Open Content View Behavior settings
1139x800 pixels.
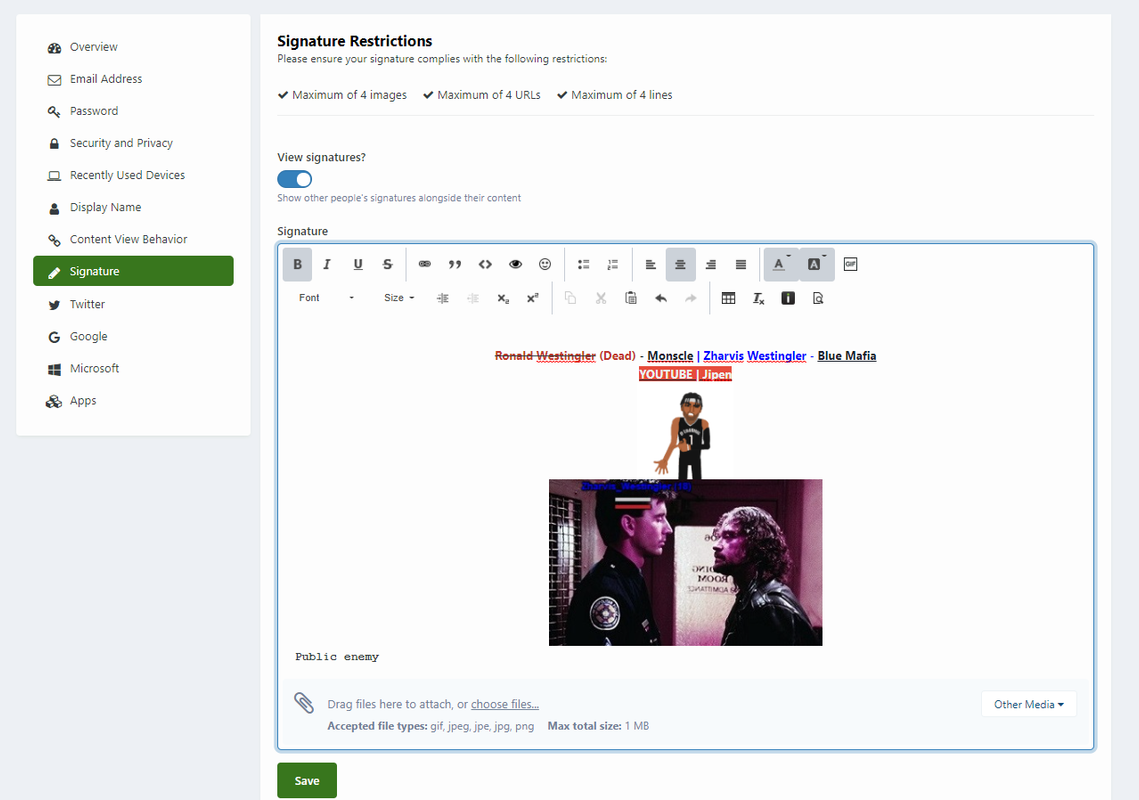click(133, 239)
